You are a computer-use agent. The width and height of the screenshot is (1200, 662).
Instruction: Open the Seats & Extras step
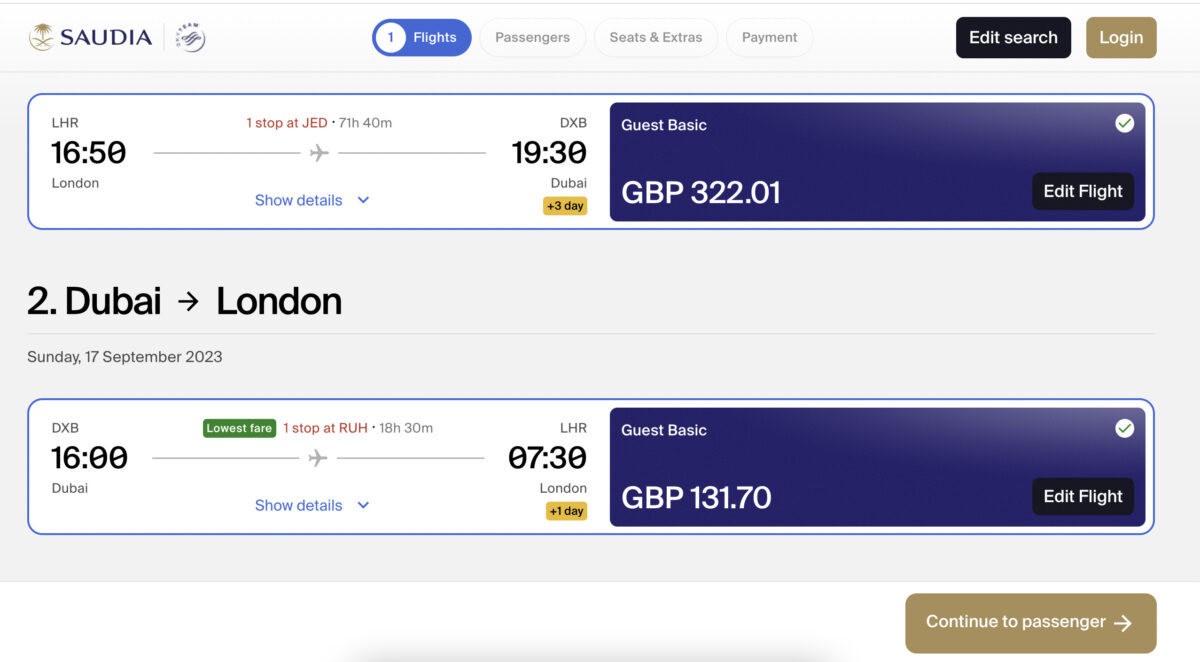(656, 38)
